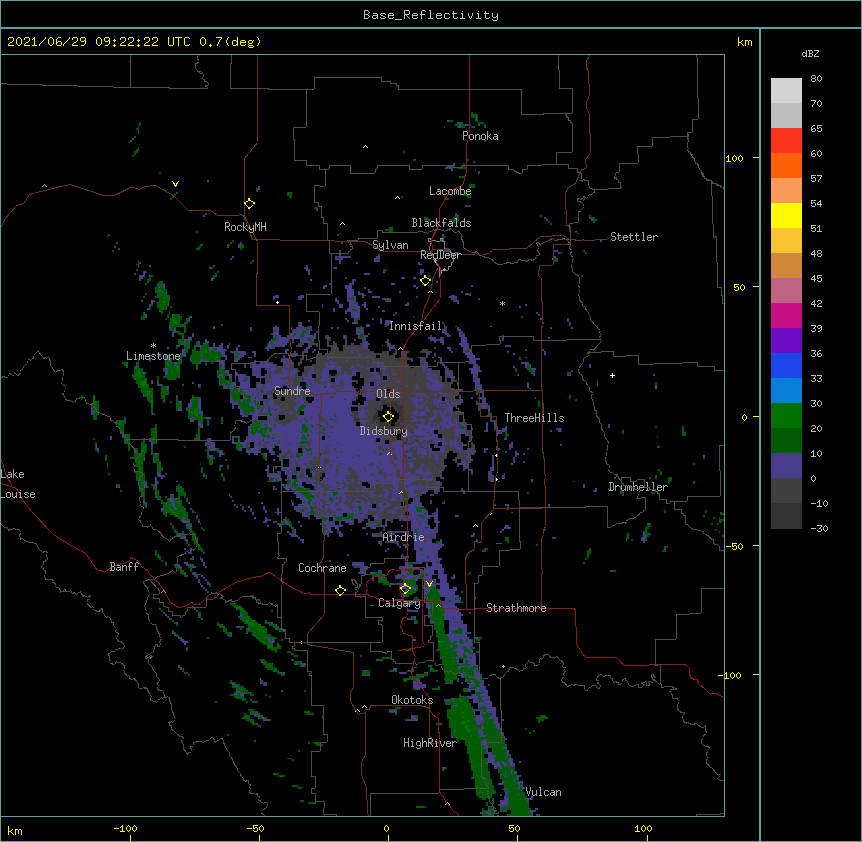Pick the purple 39-36 dBZ legend swatch
Screen dimensions: 862x842
tap(786, 341)
